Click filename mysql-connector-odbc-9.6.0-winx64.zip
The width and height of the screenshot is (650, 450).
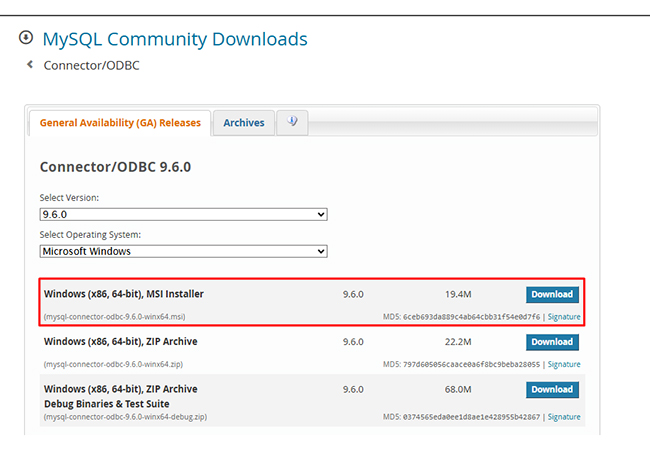pos(113,364)
